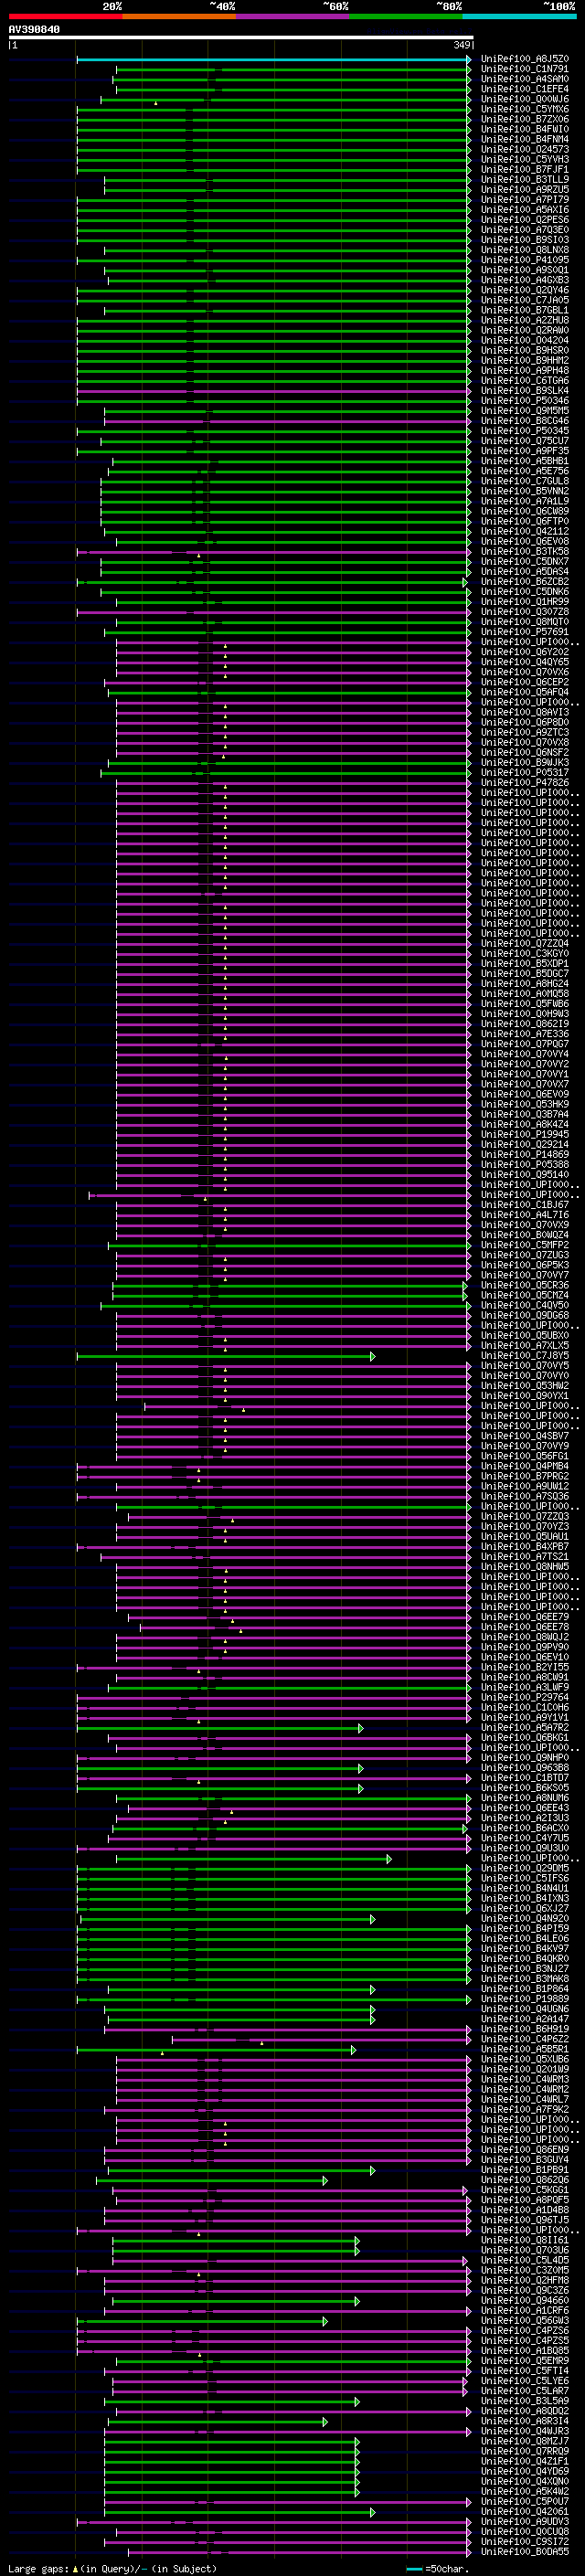This screenshot has height=2576, width=585.
Task: Select hit label UniRef100_Q94660
Action: [525, 2300]
